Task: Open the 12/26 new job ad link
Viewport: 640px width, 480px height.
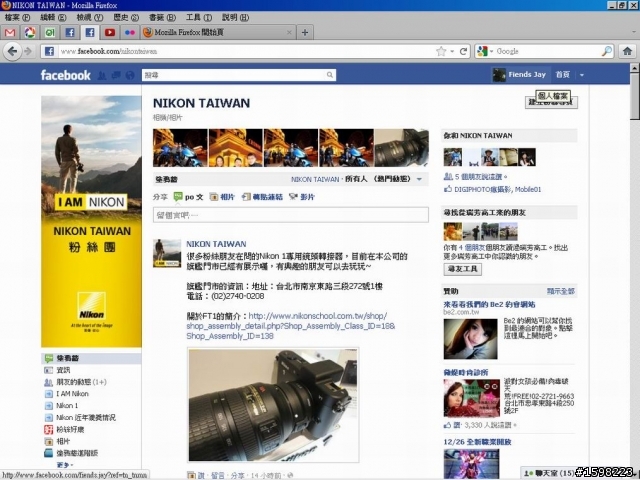Action: tap(478, 442)
